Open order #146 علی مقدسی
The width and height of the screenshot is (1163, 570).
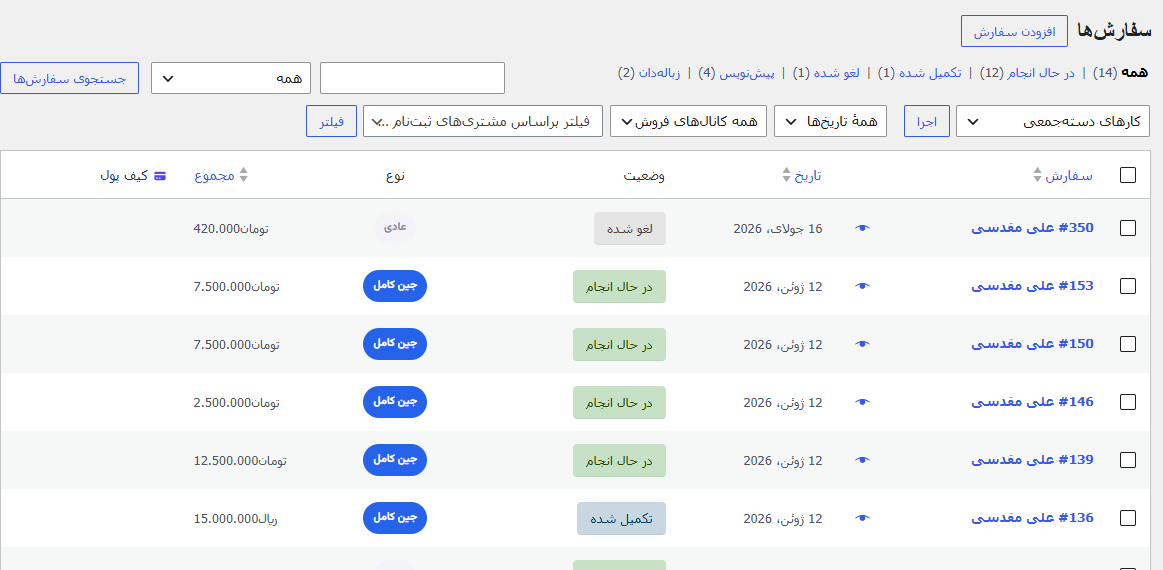[1032, 402]
